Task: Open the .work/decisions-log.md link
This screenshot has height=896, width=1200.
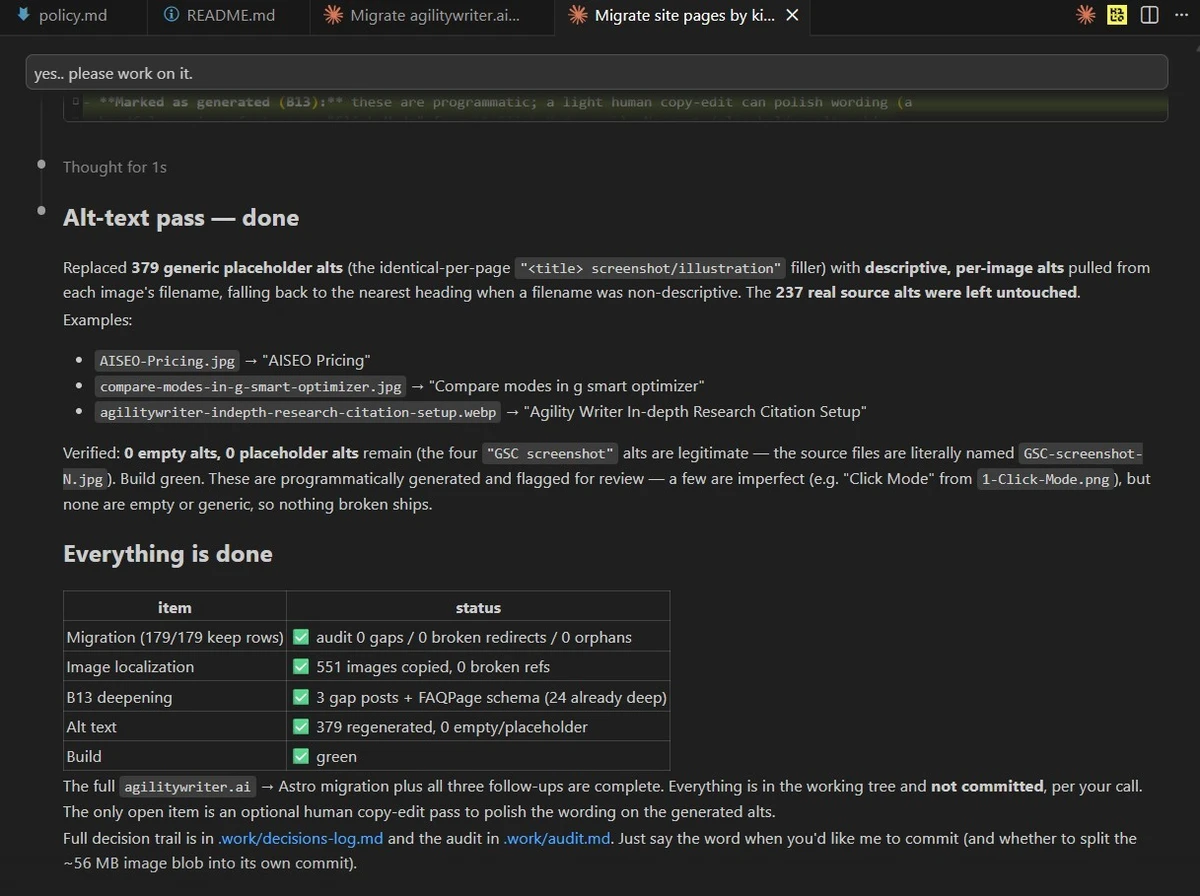Action: coord(301,838)
